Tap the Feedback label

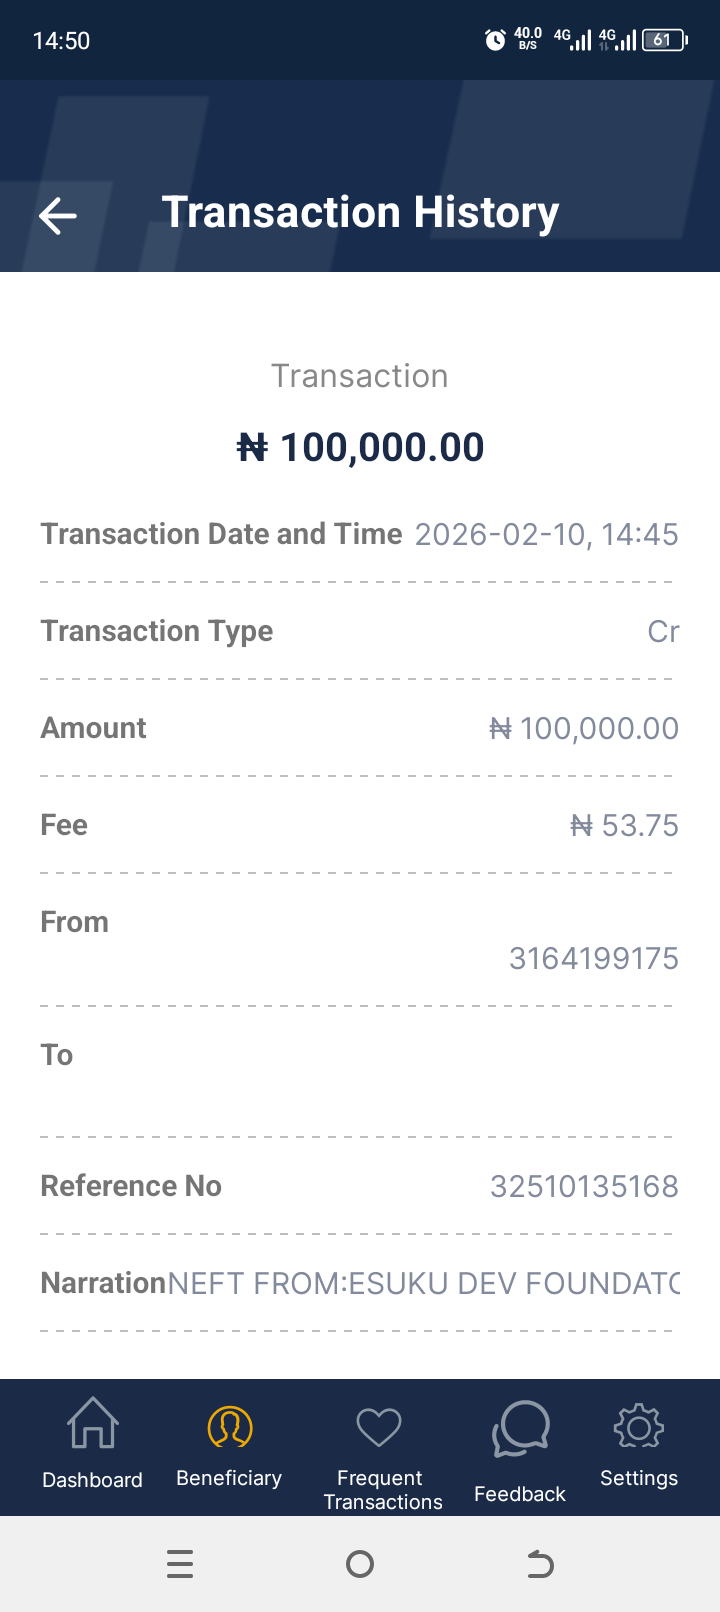[x=520, y=1494]
